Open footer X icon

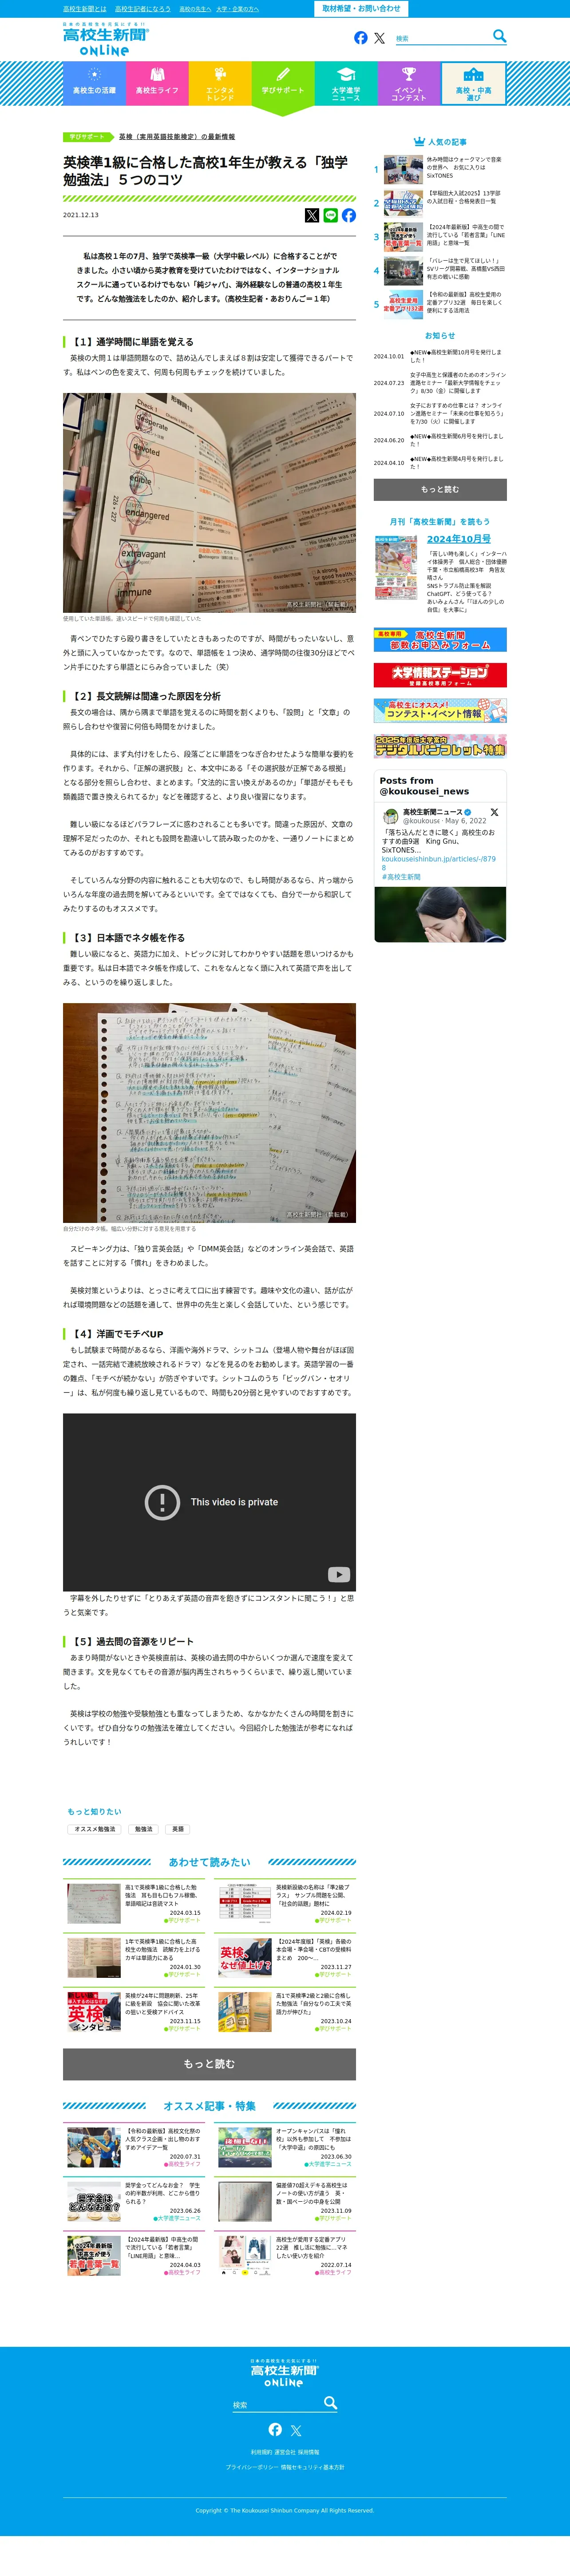[x=296, y=2431]
